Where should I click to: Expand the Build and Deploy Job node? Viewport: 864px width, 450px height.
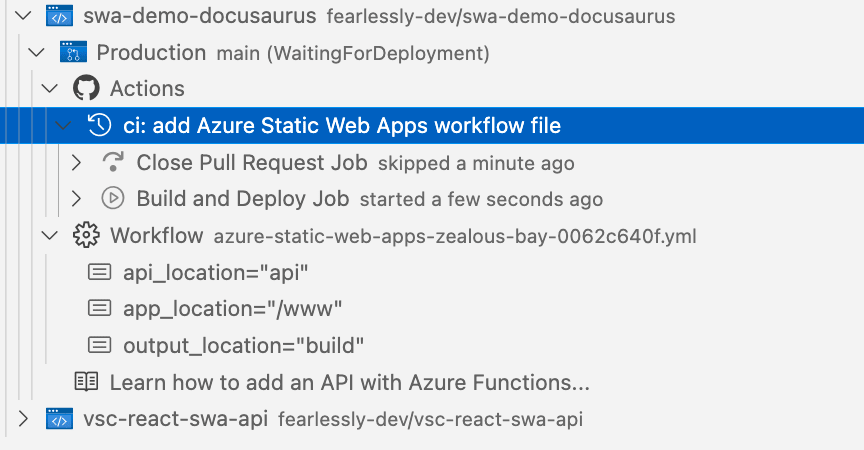[x=77, y=199]
